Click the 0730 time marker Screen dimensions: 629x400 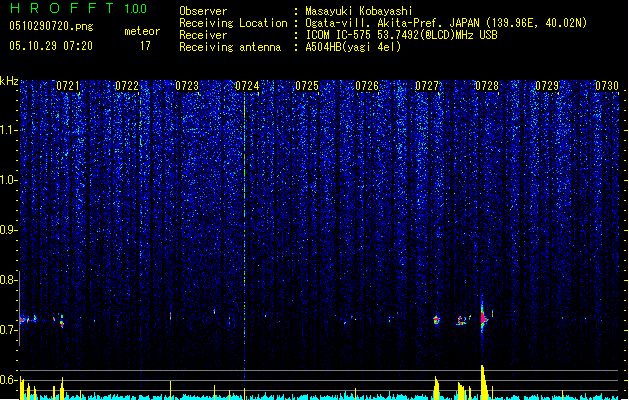pos(607,86)
